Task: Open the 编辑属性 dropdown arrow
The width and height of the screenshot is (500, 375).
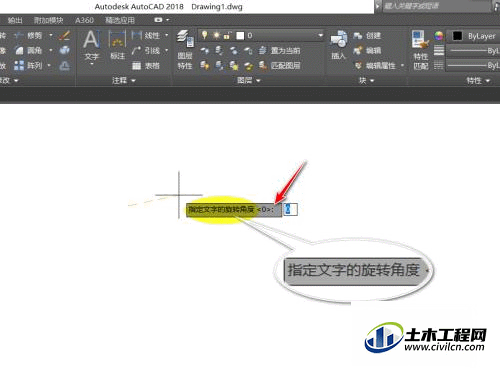Action: click(402, 65)
